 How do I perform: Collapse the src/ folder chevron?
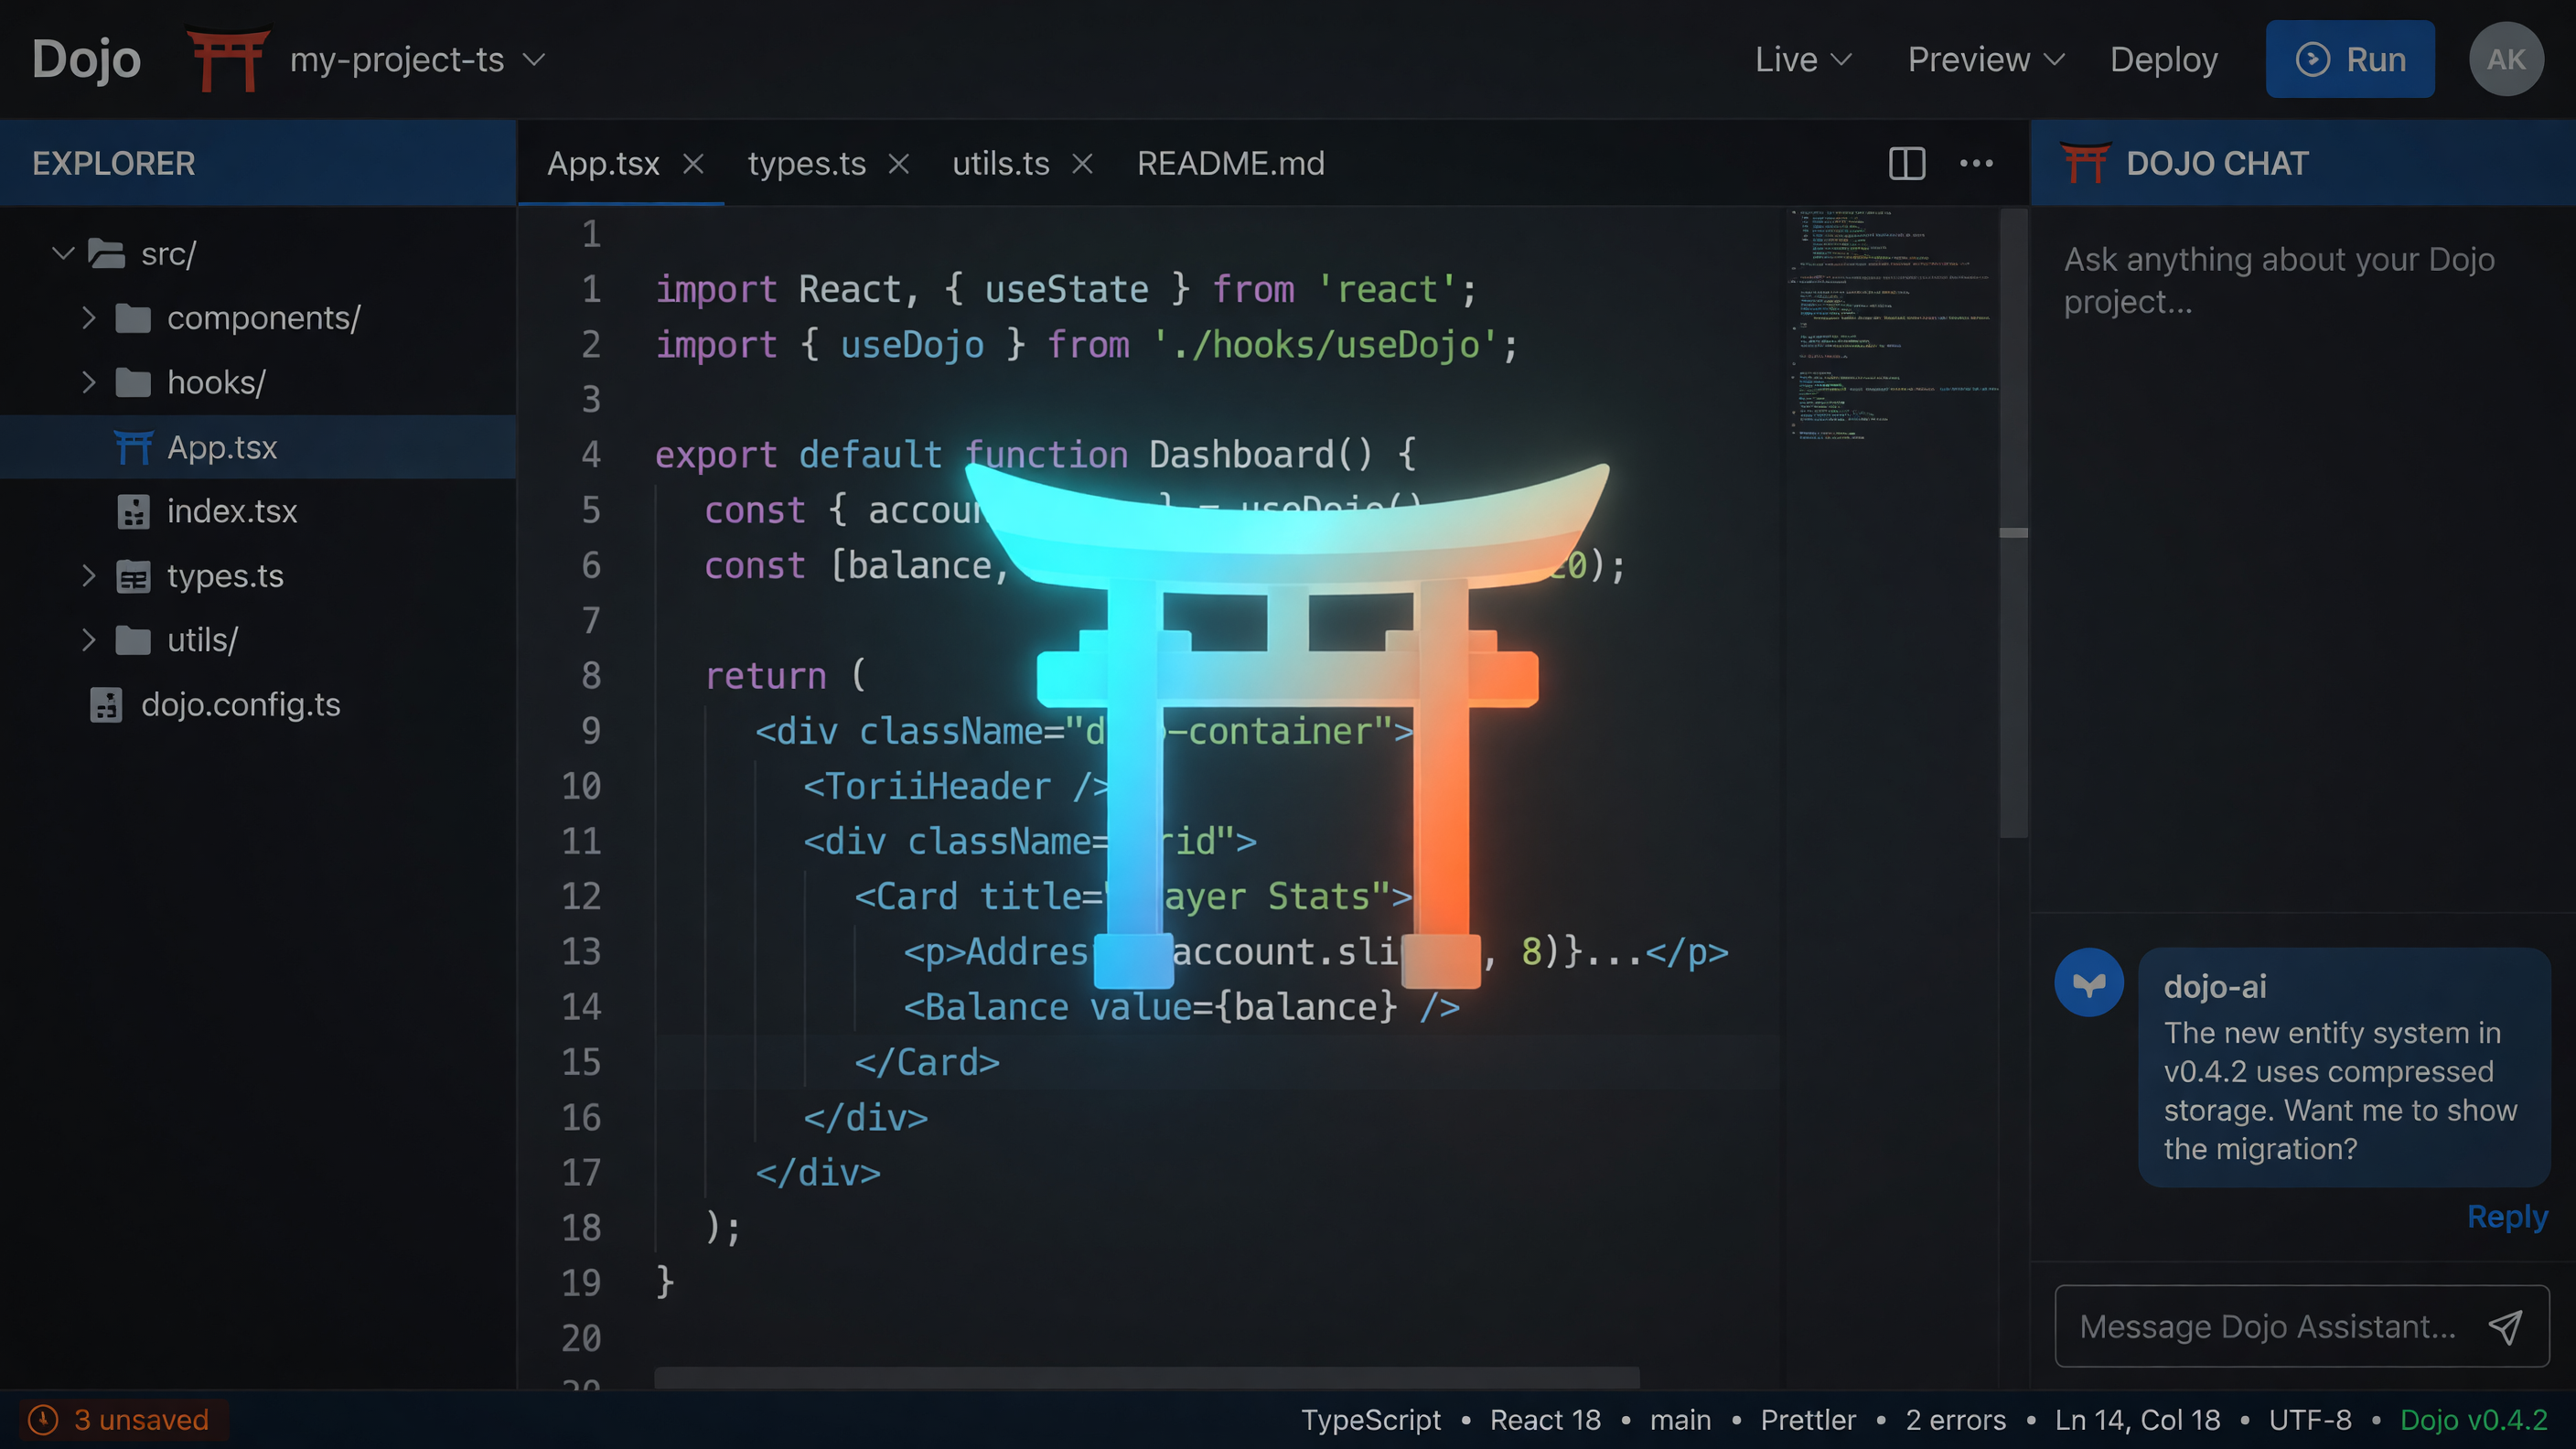(63, 254)
